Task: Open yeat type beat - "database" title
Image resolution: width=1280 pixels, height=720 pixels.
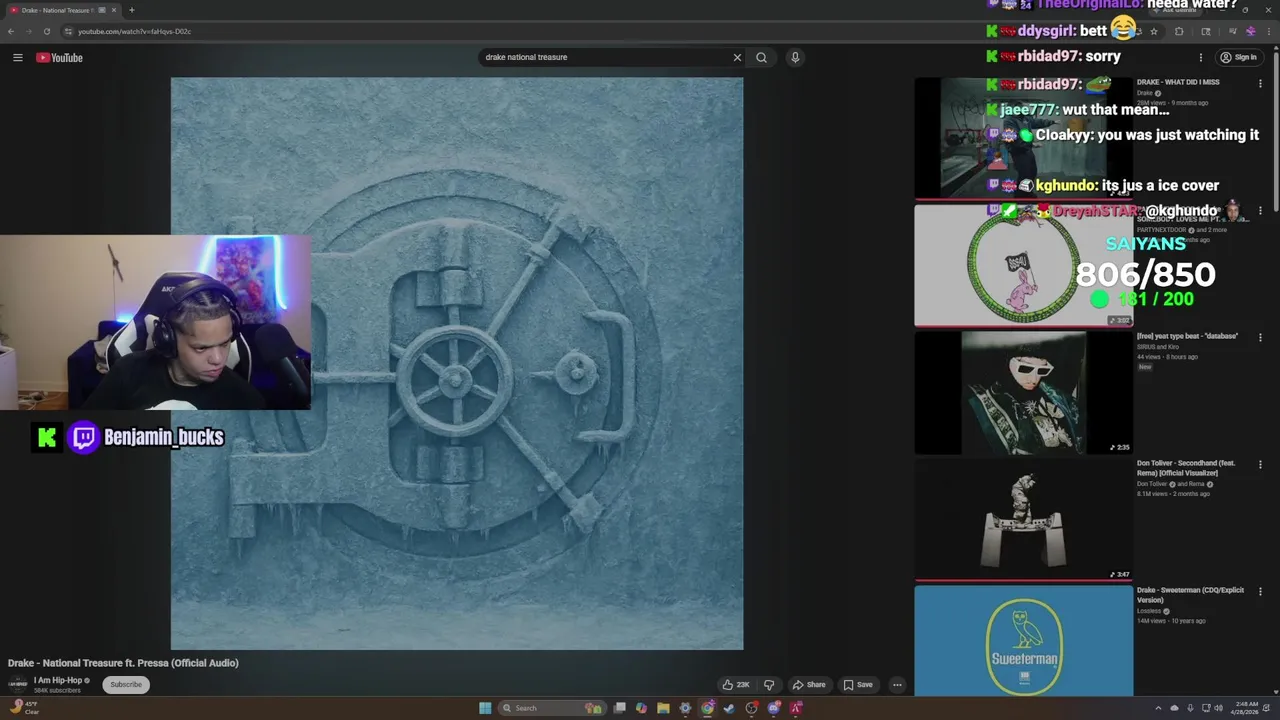Action: pos(1187,336)
